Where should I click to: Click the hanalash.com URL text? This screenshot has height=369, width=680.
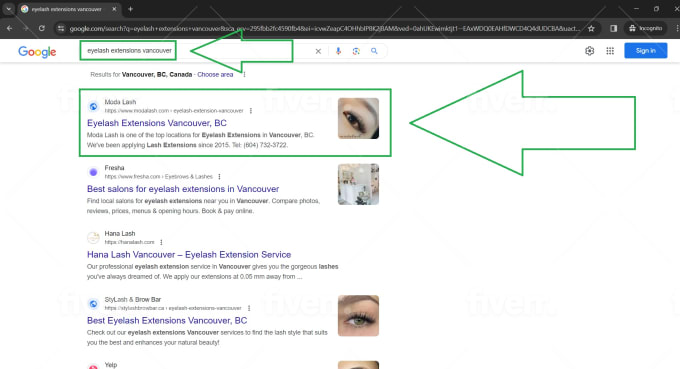pyautogui.click(x=129, y=242)
